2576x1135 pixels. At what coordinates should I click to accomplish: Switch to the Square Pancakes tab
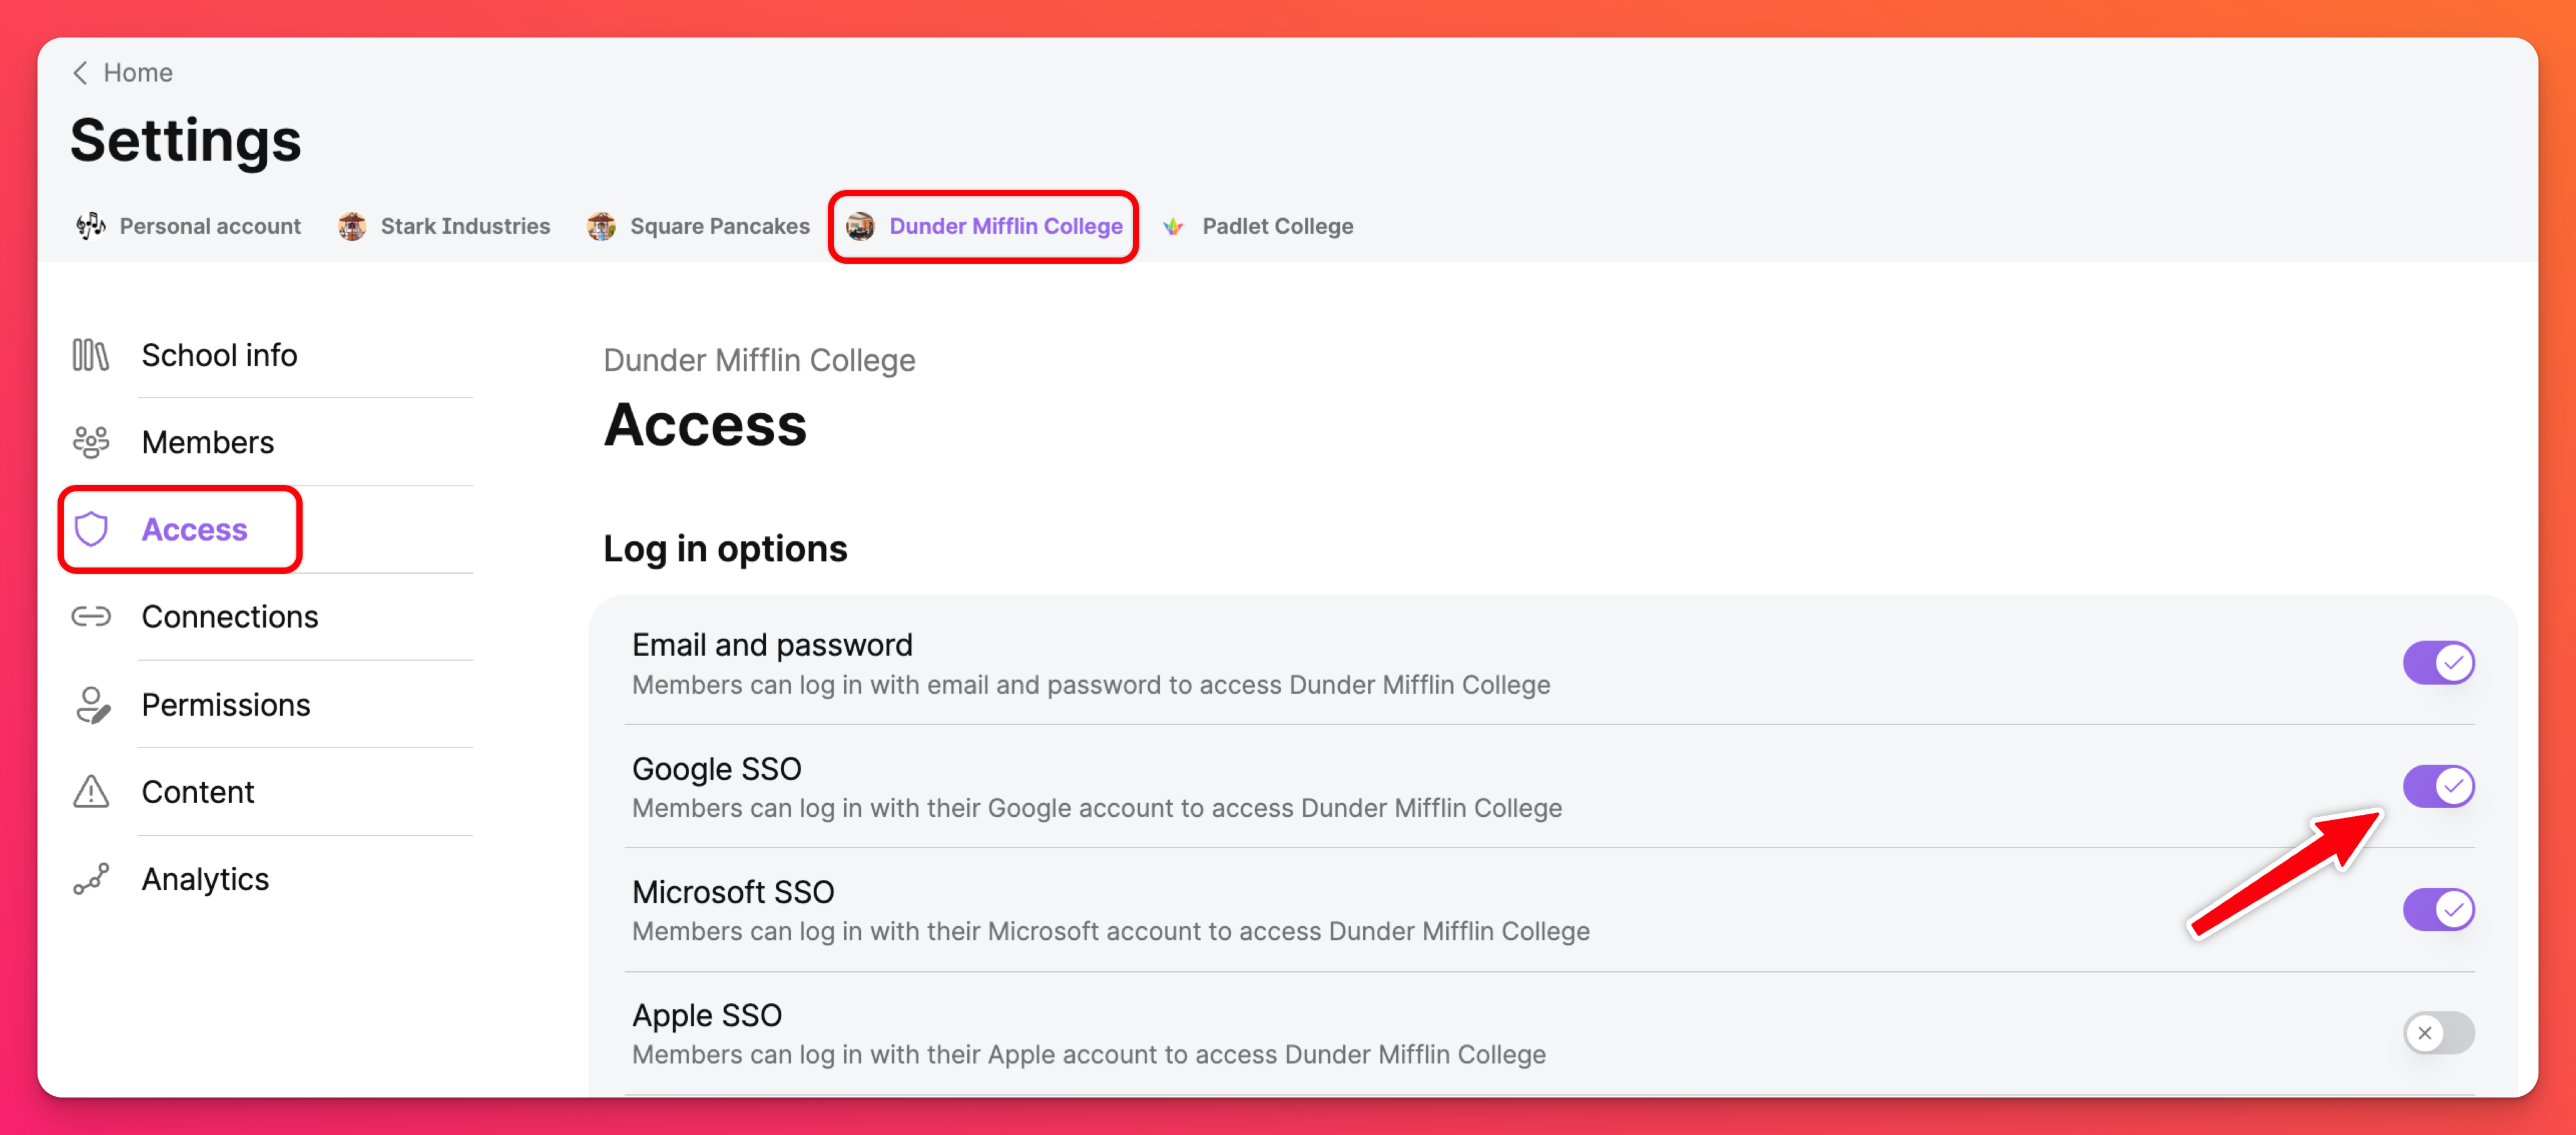coord(718,226)
